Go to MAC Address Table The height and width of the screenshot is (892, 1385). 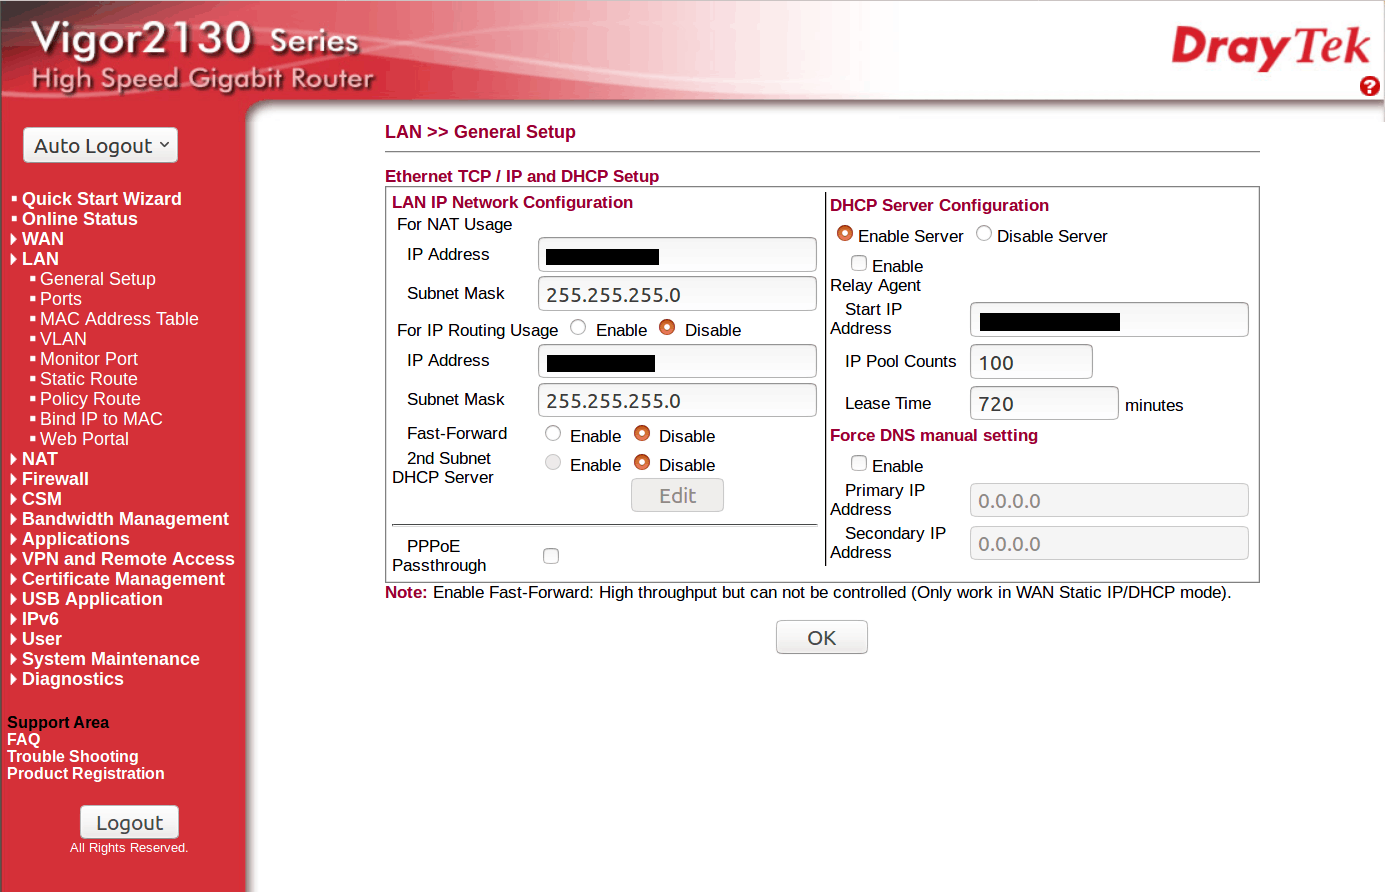[119, 319]
